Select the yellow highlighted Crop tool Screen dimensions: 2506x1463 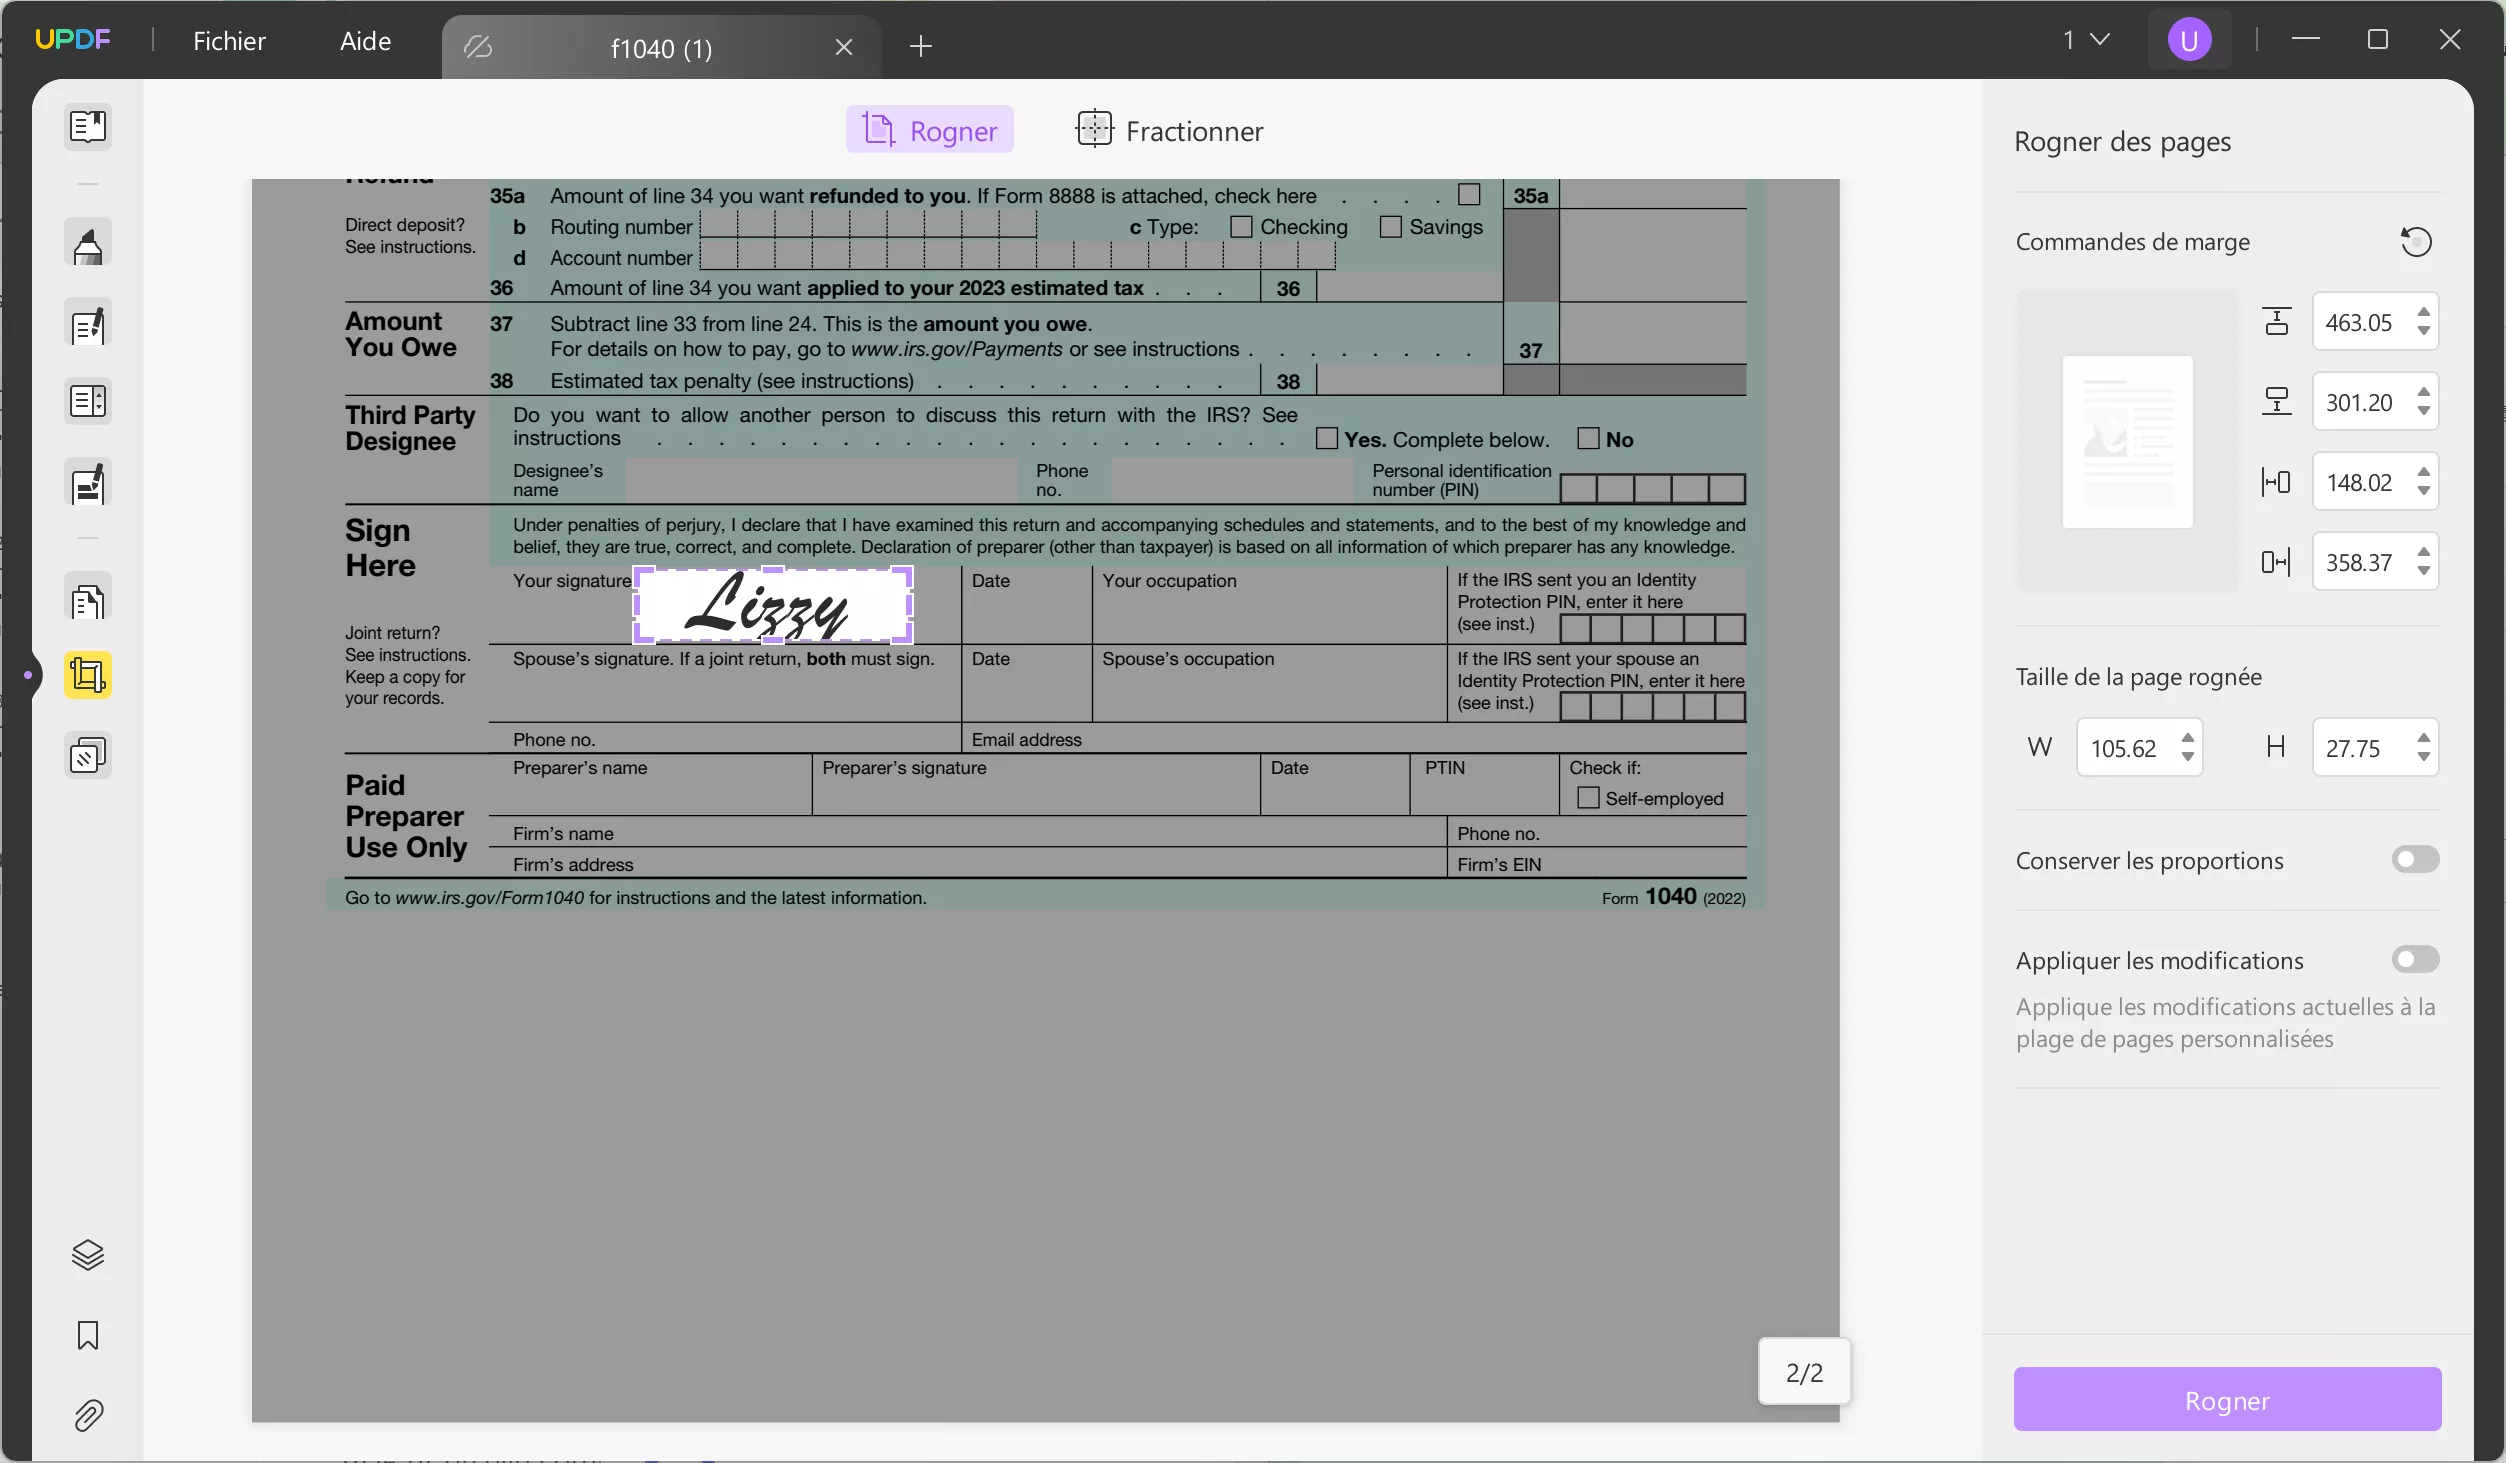(88, 675)
